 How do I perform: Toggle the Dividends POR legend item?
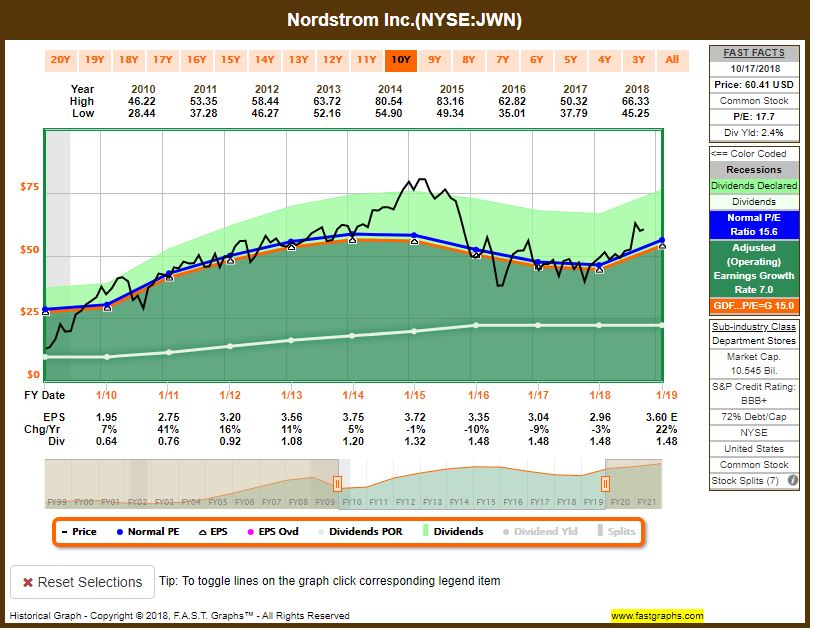360,531
